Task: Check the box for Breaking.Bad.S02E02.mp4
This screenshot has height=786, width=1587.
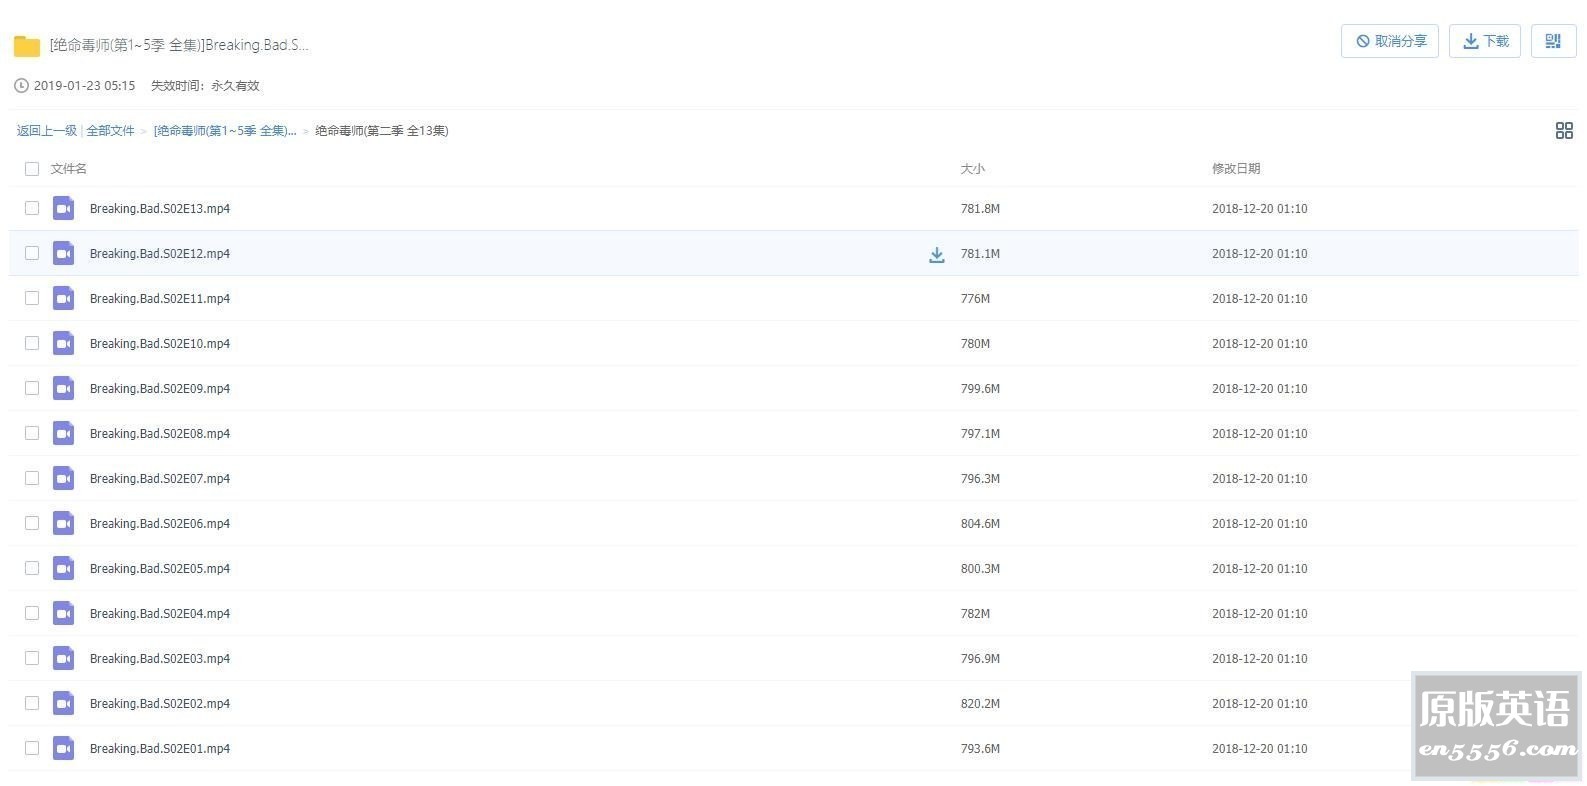Action: [x=32, y=703]
